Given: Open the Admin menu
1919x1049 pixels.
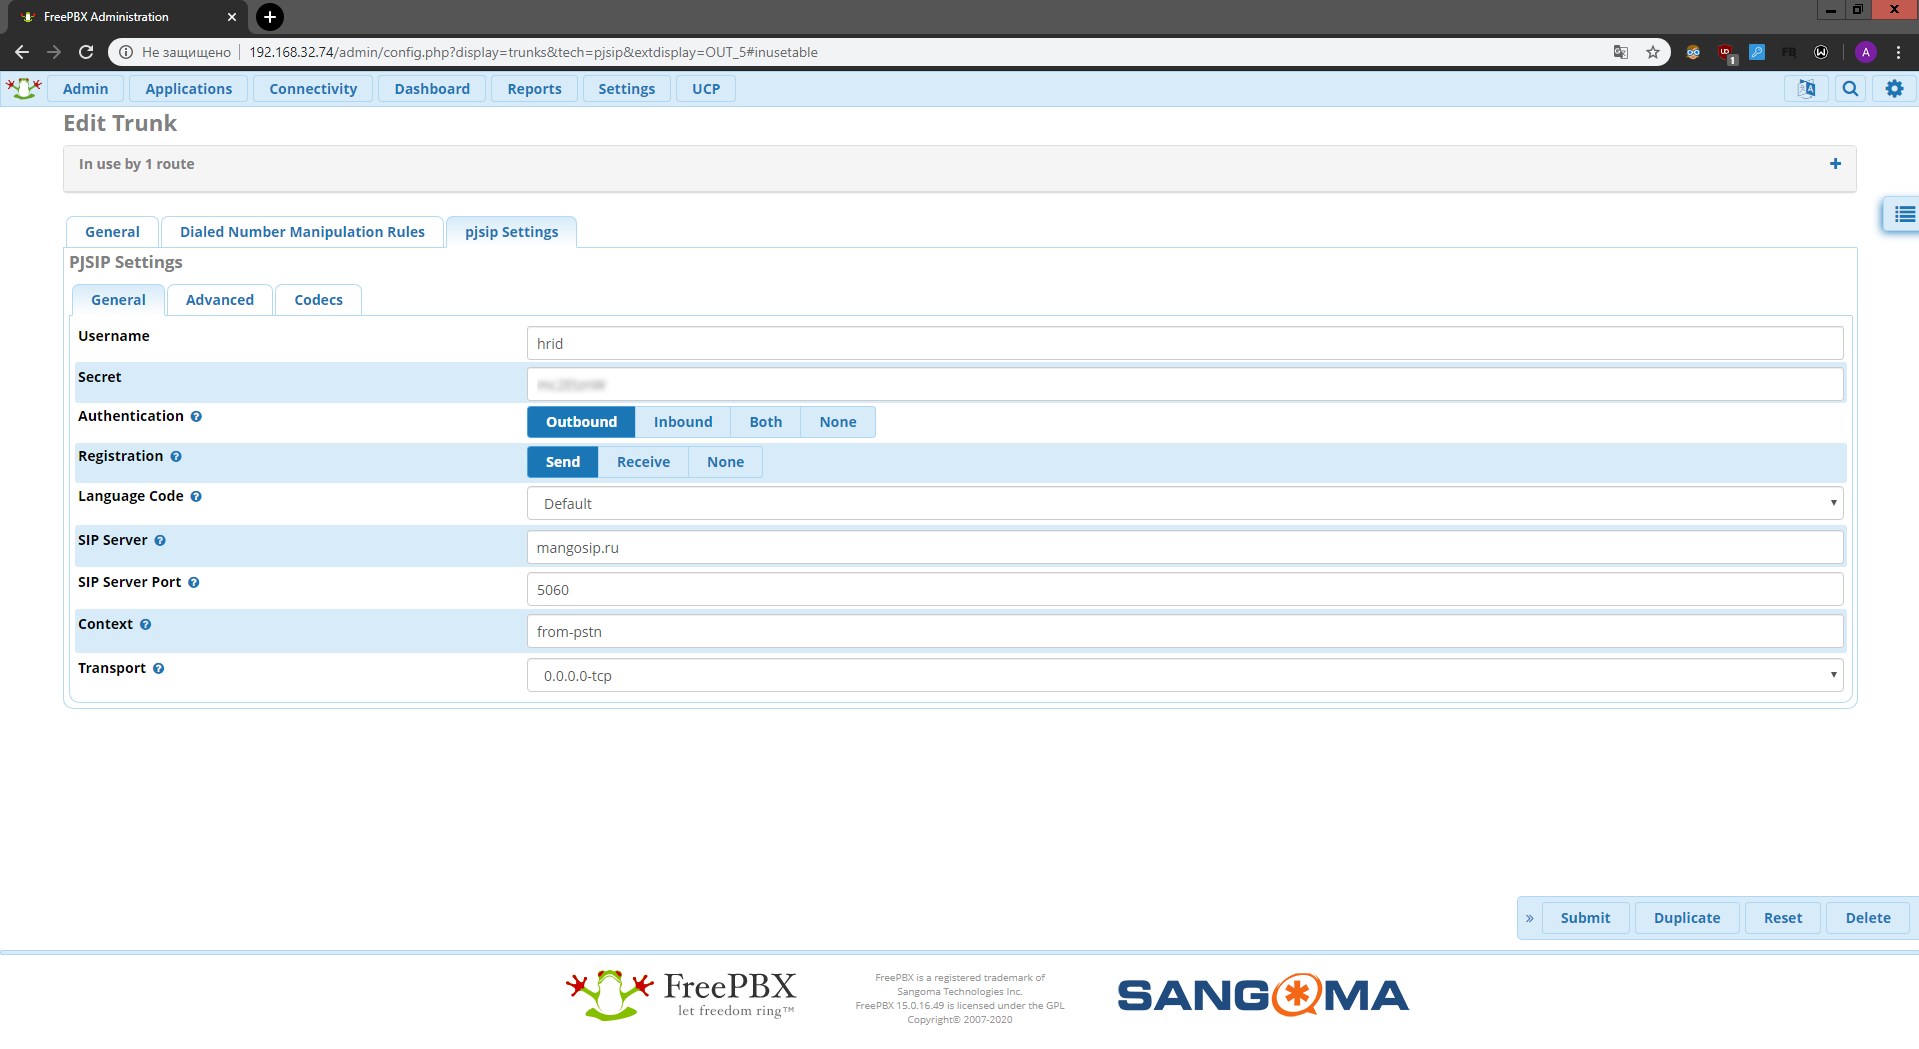Looking at the screenshot, I should click(86, 89).
